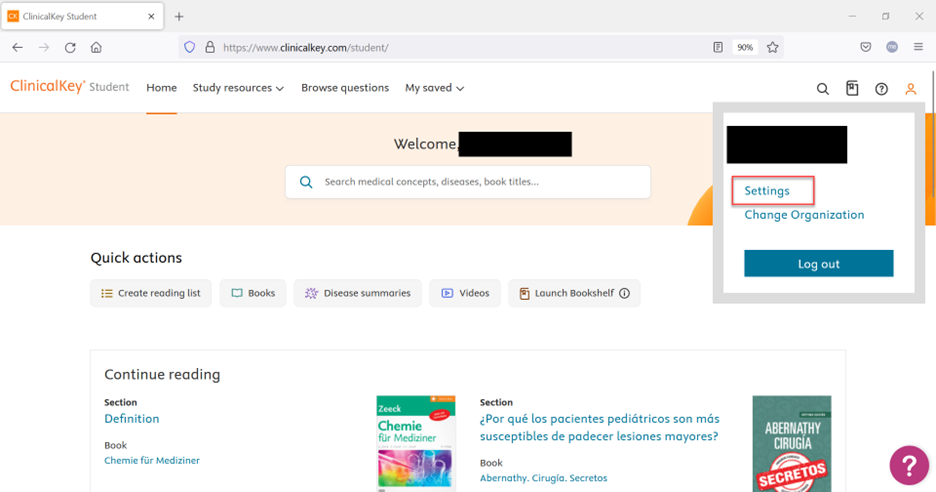Click the browser reload icon
936x492 pixels.
(x=70, y=47)
